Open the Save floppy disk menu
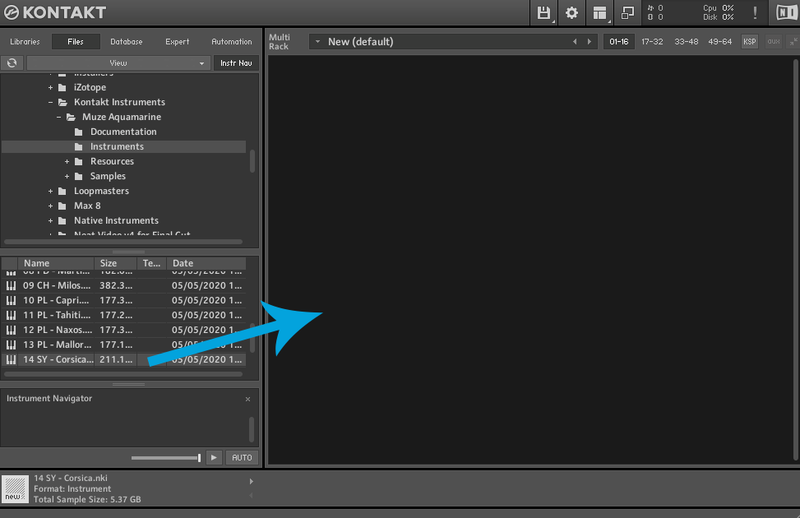 point(544,13)
